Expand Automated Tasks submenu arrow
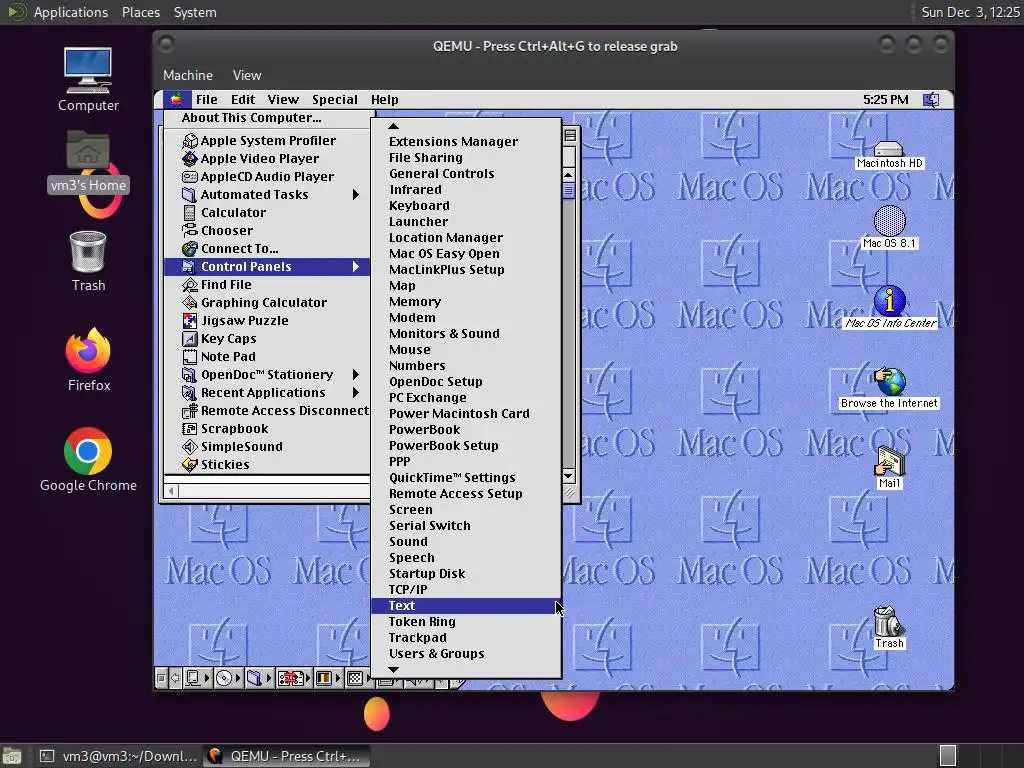 coord(356,195)
